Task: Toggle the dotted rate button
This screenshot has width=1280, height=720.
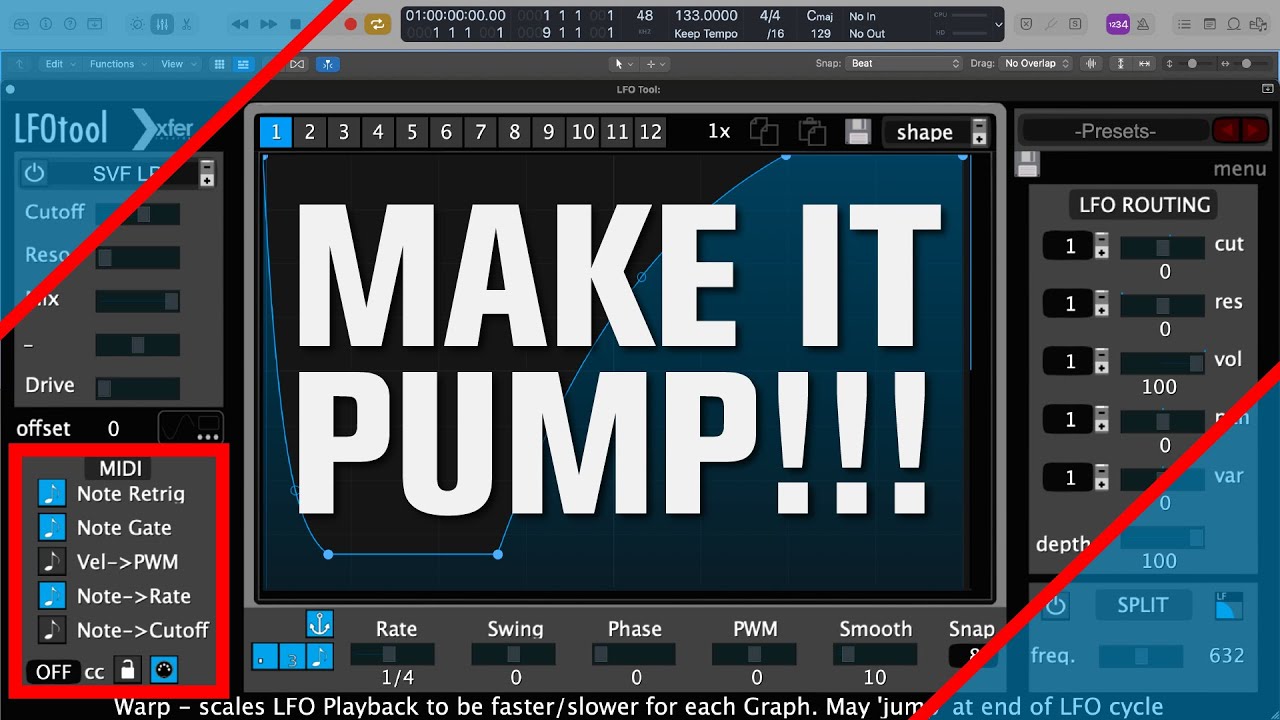Action: tap(265, 657)
